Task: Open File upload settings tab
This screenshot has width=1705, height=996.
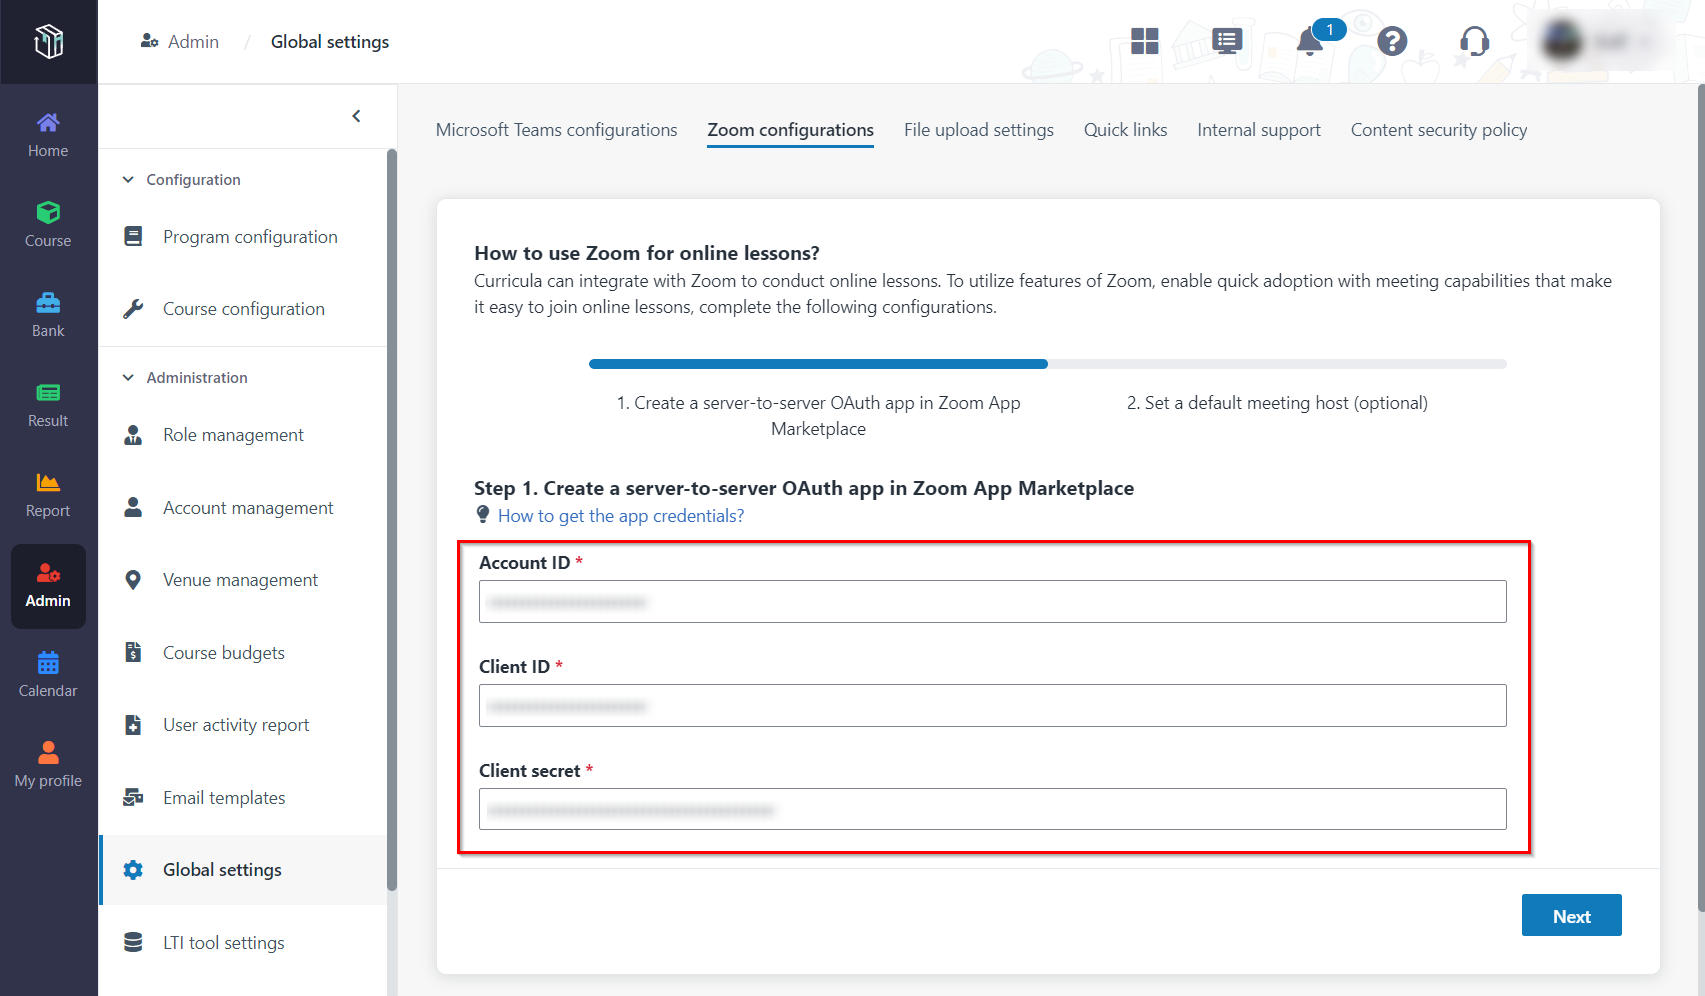Action: pyautogui.click(x=979, y=130)
